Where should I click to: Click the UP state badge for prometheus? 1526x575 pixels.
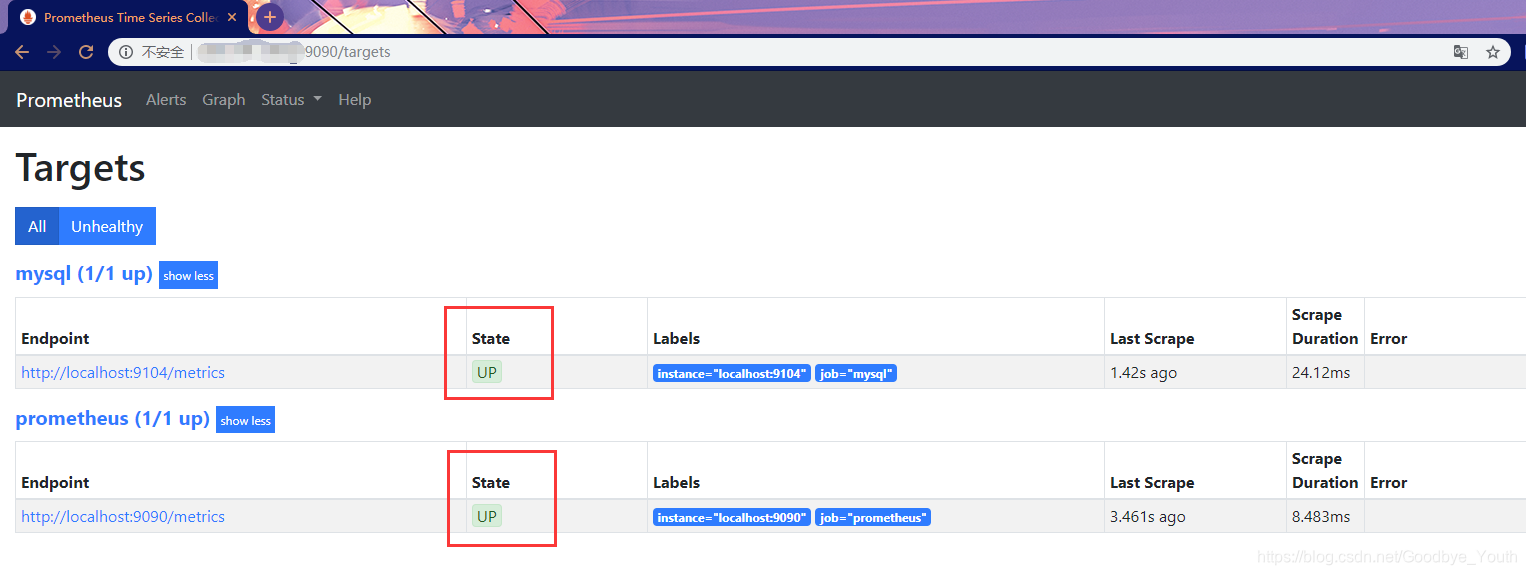pyautogui.click(x=487, y=516)
